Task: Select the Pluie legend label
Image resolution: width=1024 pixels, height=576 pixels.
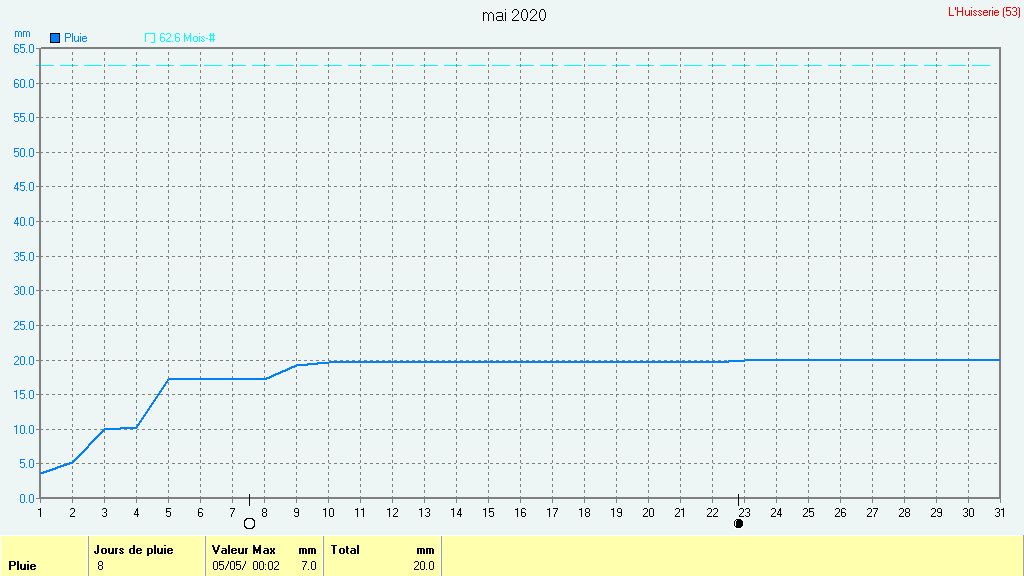Action: pos(76,38)
